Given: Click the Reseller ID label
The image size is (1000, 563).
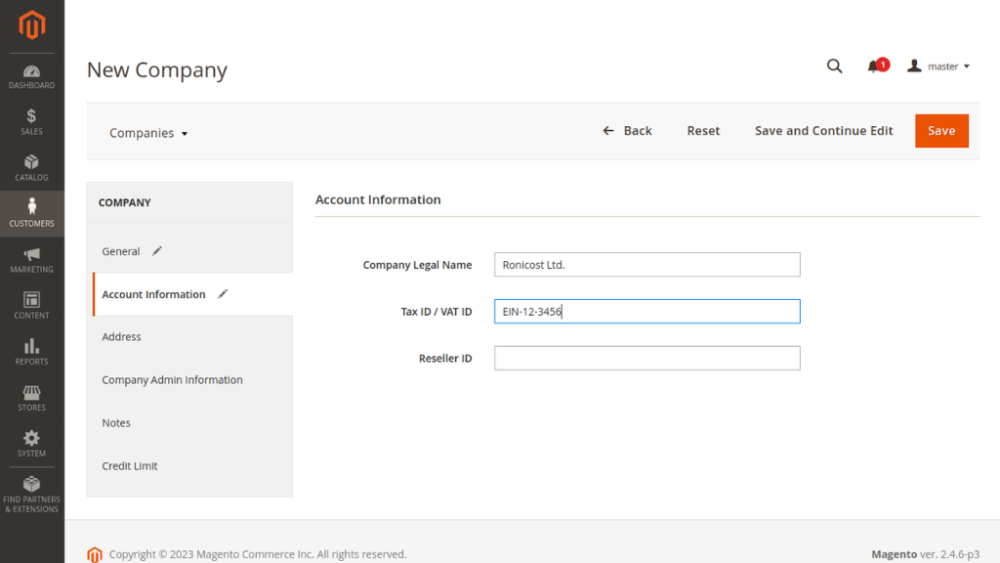Looking at the screenshot, I should click(445, 358).
